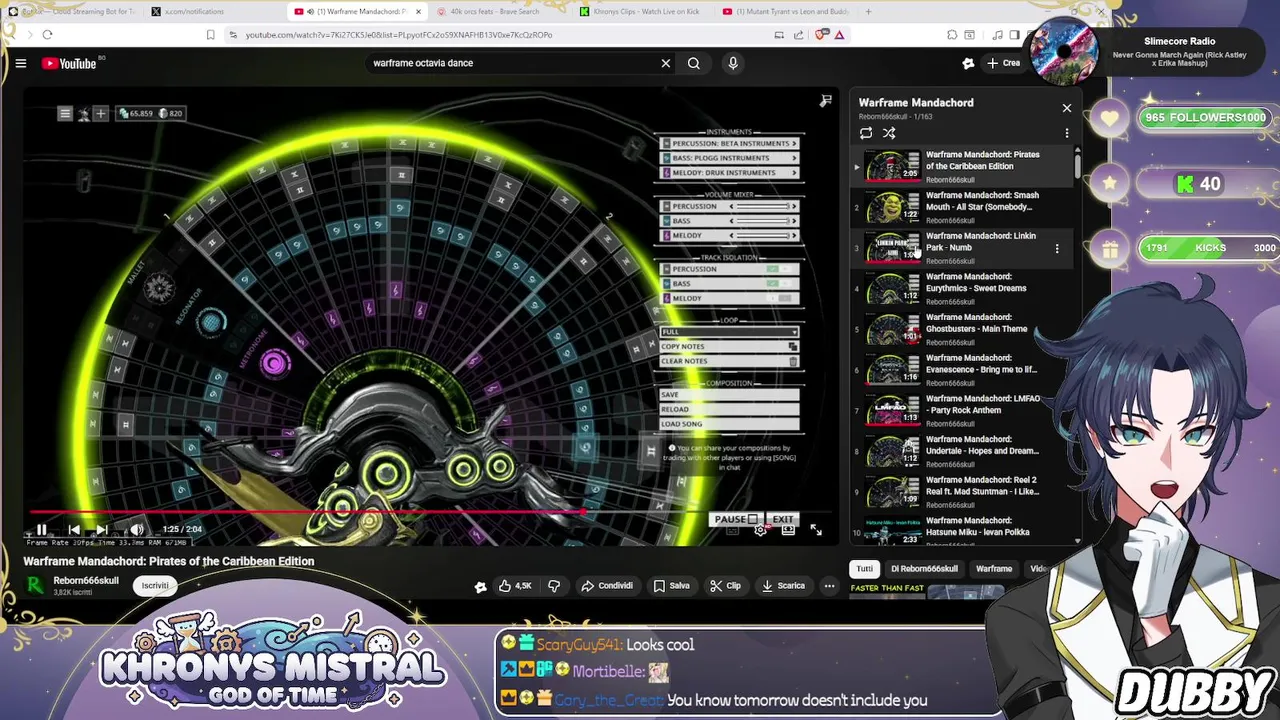Raise Melody volume with right arrow
This screenshot has height=720, width=1280.
(x=794, y=236)
